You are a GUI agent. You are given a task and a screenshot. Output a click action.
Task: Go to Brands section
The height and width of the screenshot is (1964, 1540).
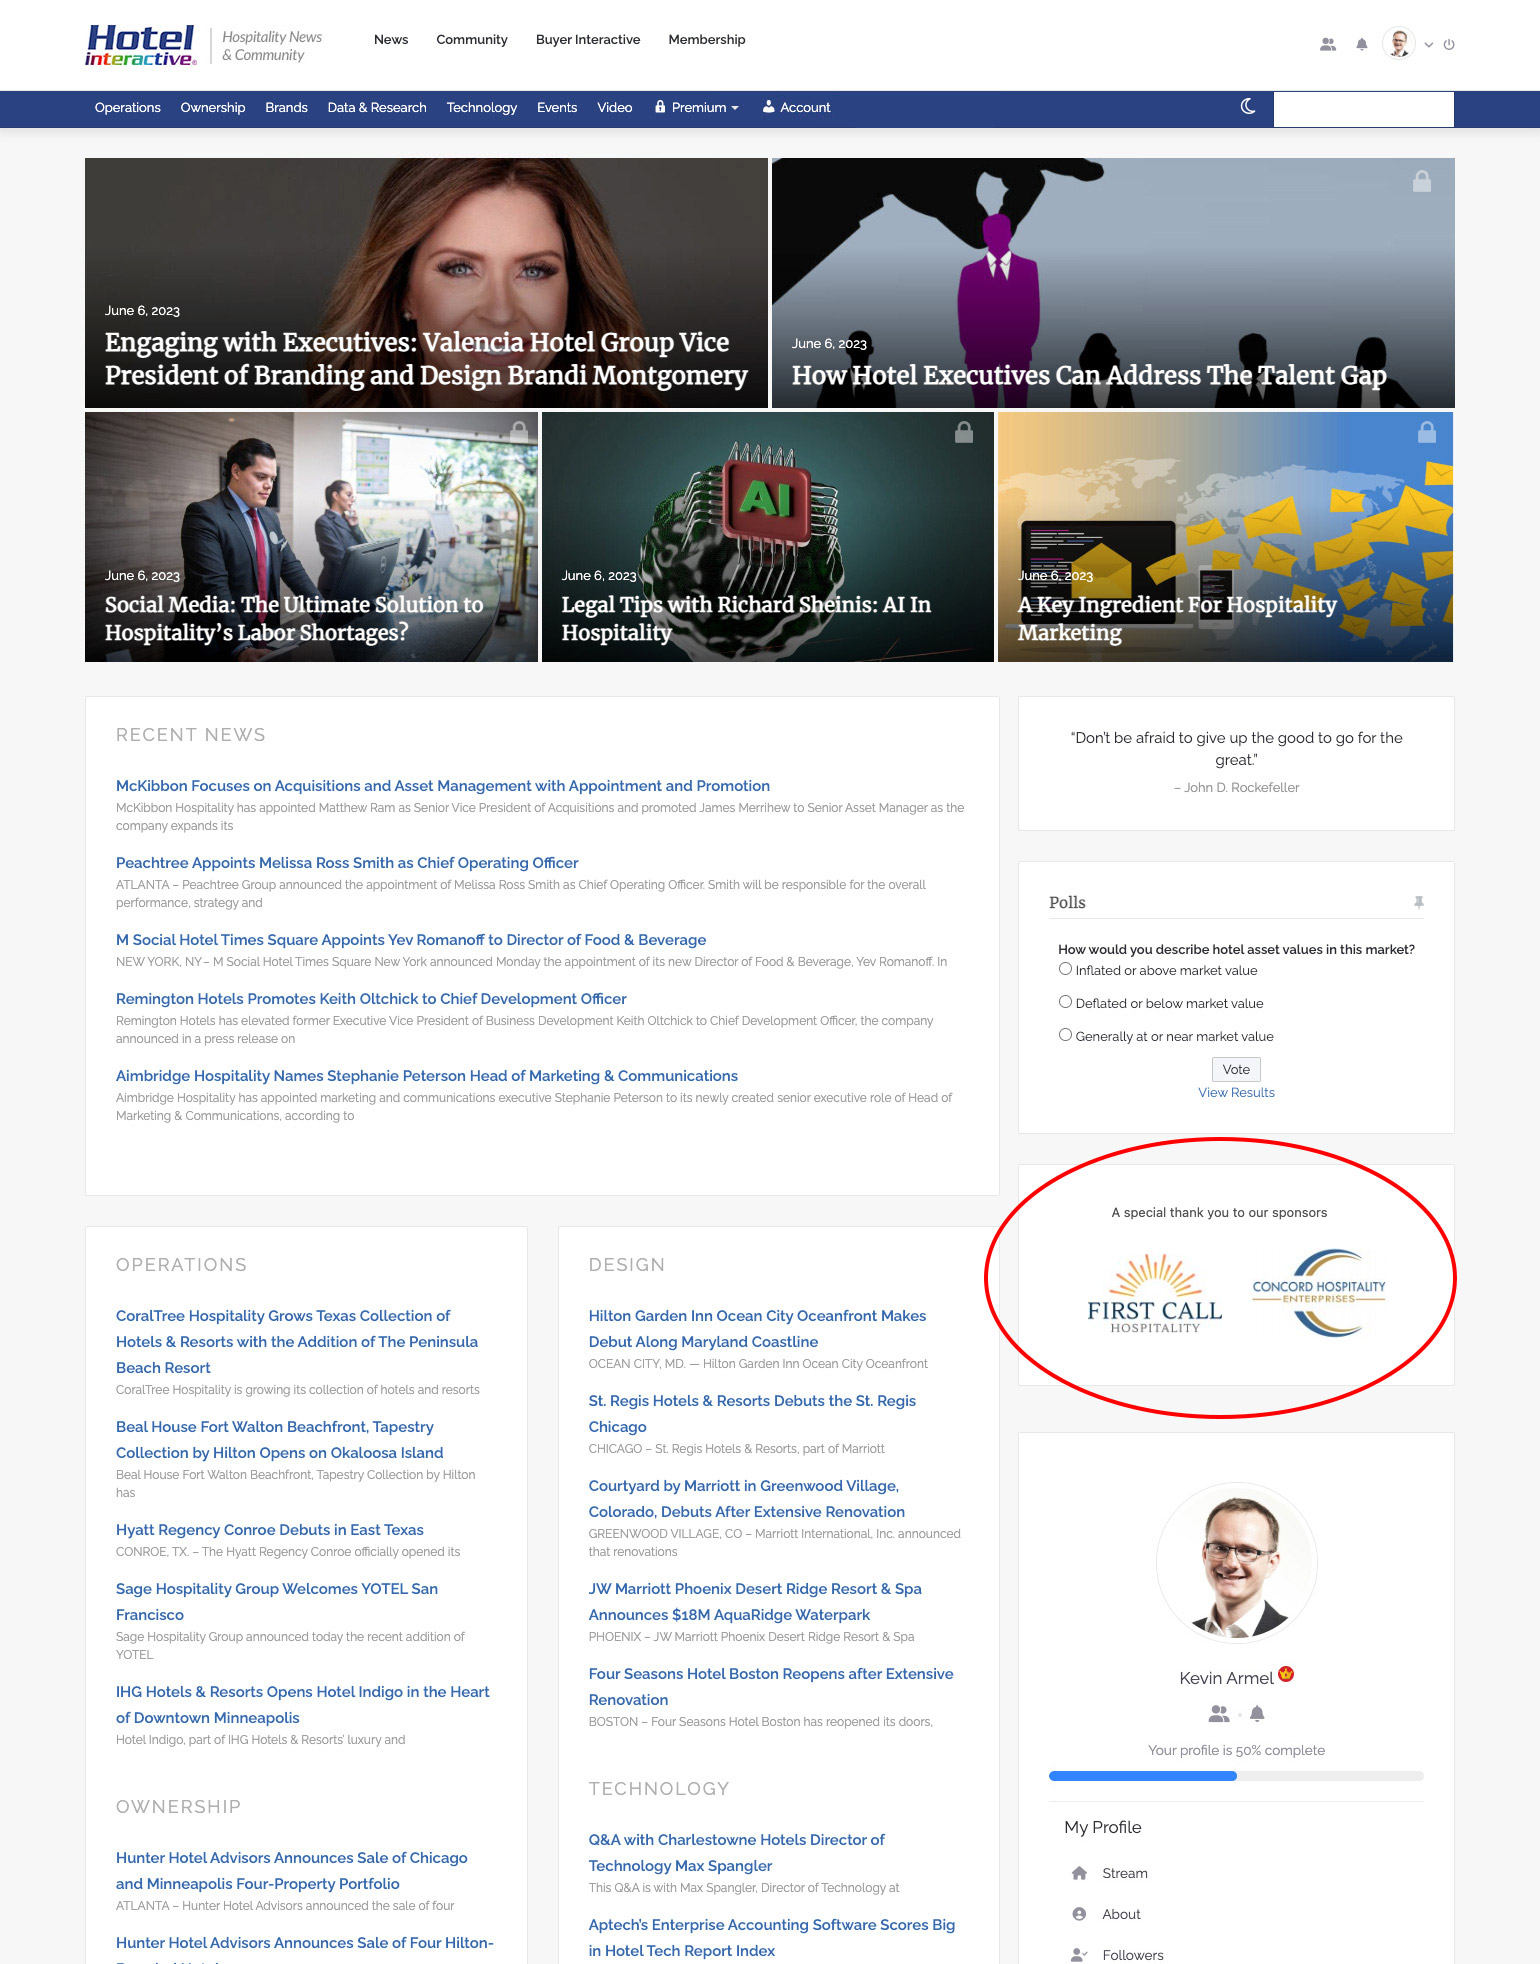pos(286,107)
